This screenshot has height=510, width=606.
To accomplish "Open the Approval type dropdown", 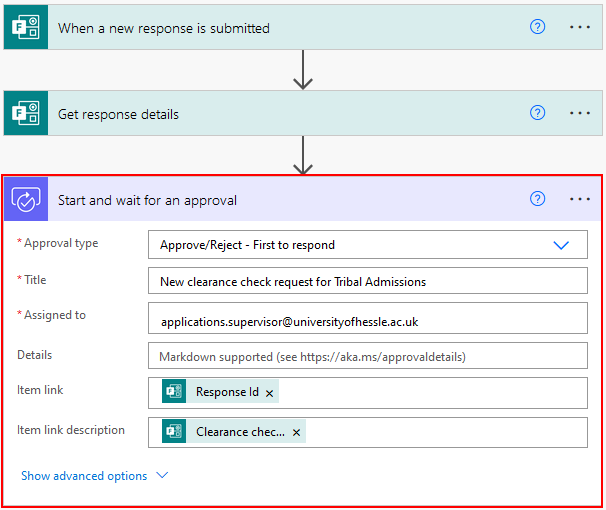I will pos(368,245).
